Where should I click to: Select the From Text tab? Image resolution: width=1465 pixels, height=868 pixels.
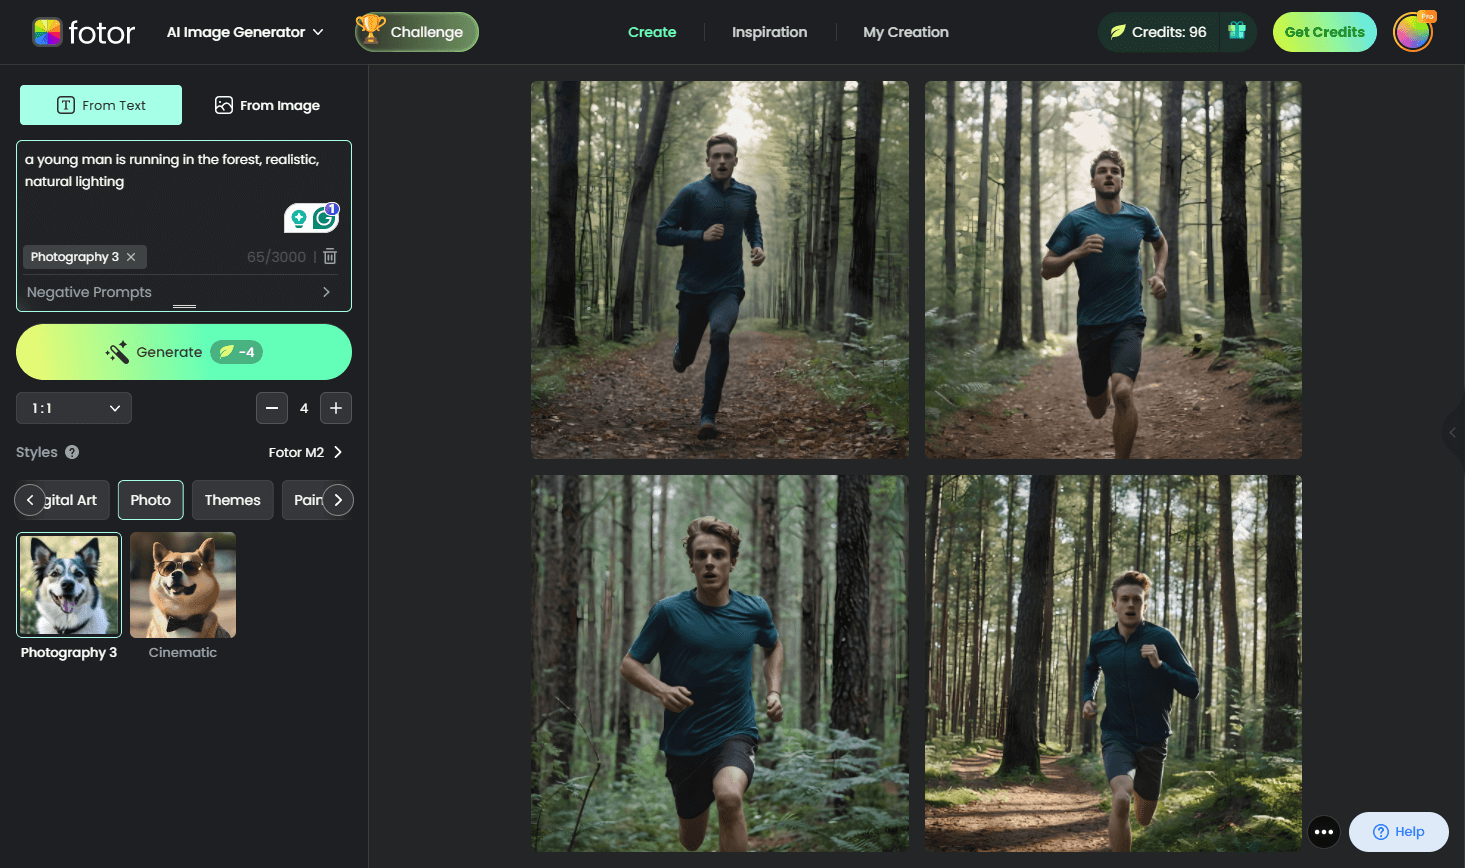click(x=101, y=105)
